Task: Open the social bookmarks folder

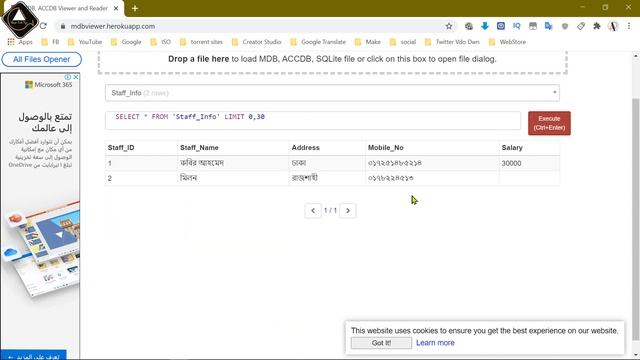Action: click(403, 42)
